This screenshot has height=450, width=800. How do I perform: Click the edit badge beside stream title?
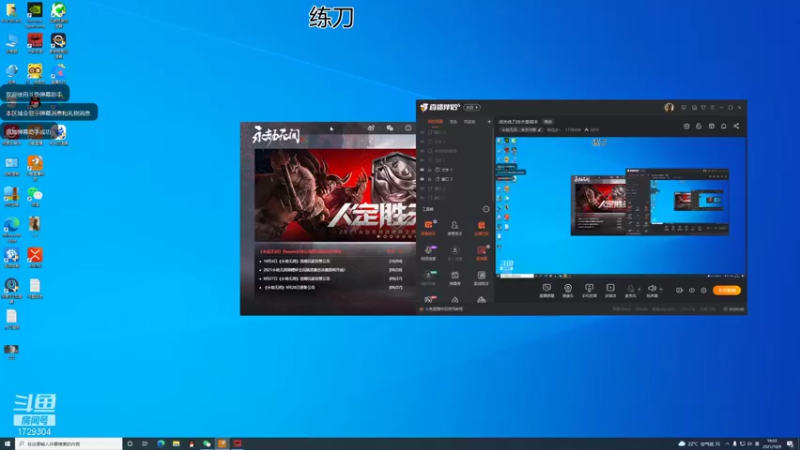548,122
